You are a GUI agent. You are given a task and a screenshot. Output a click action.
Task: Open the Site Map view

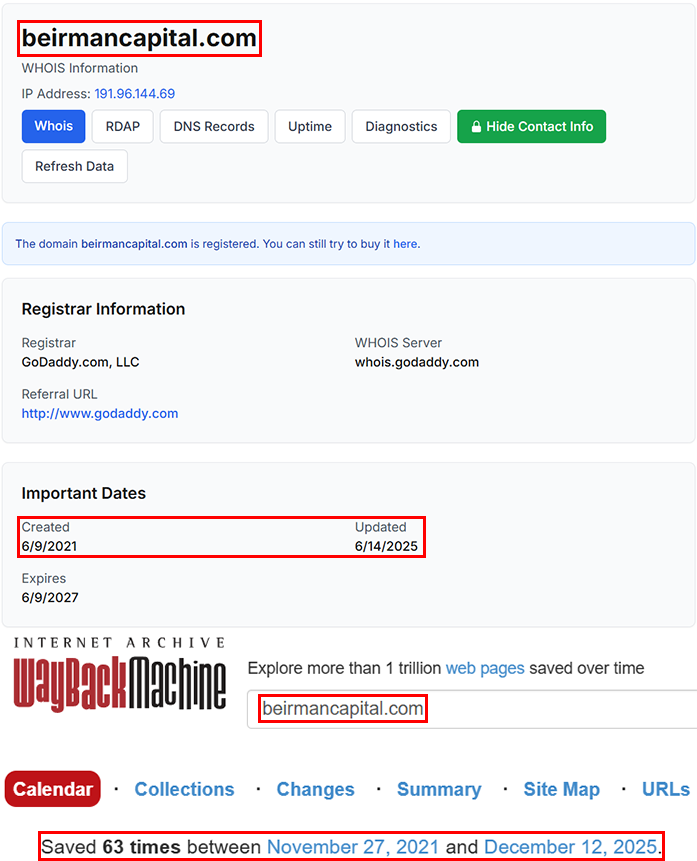click(x=561, y=789)
